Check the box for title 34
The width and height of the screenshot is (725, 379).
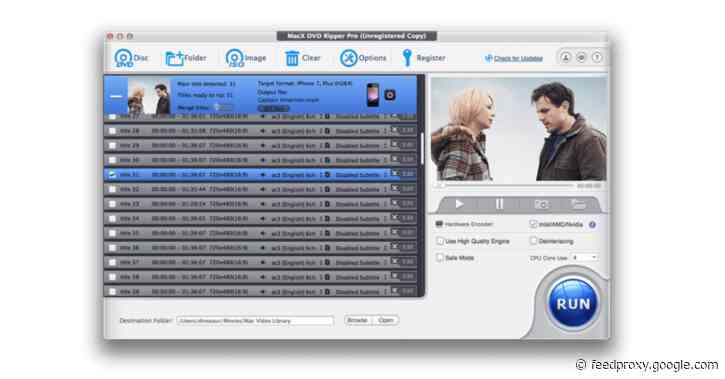112,219
